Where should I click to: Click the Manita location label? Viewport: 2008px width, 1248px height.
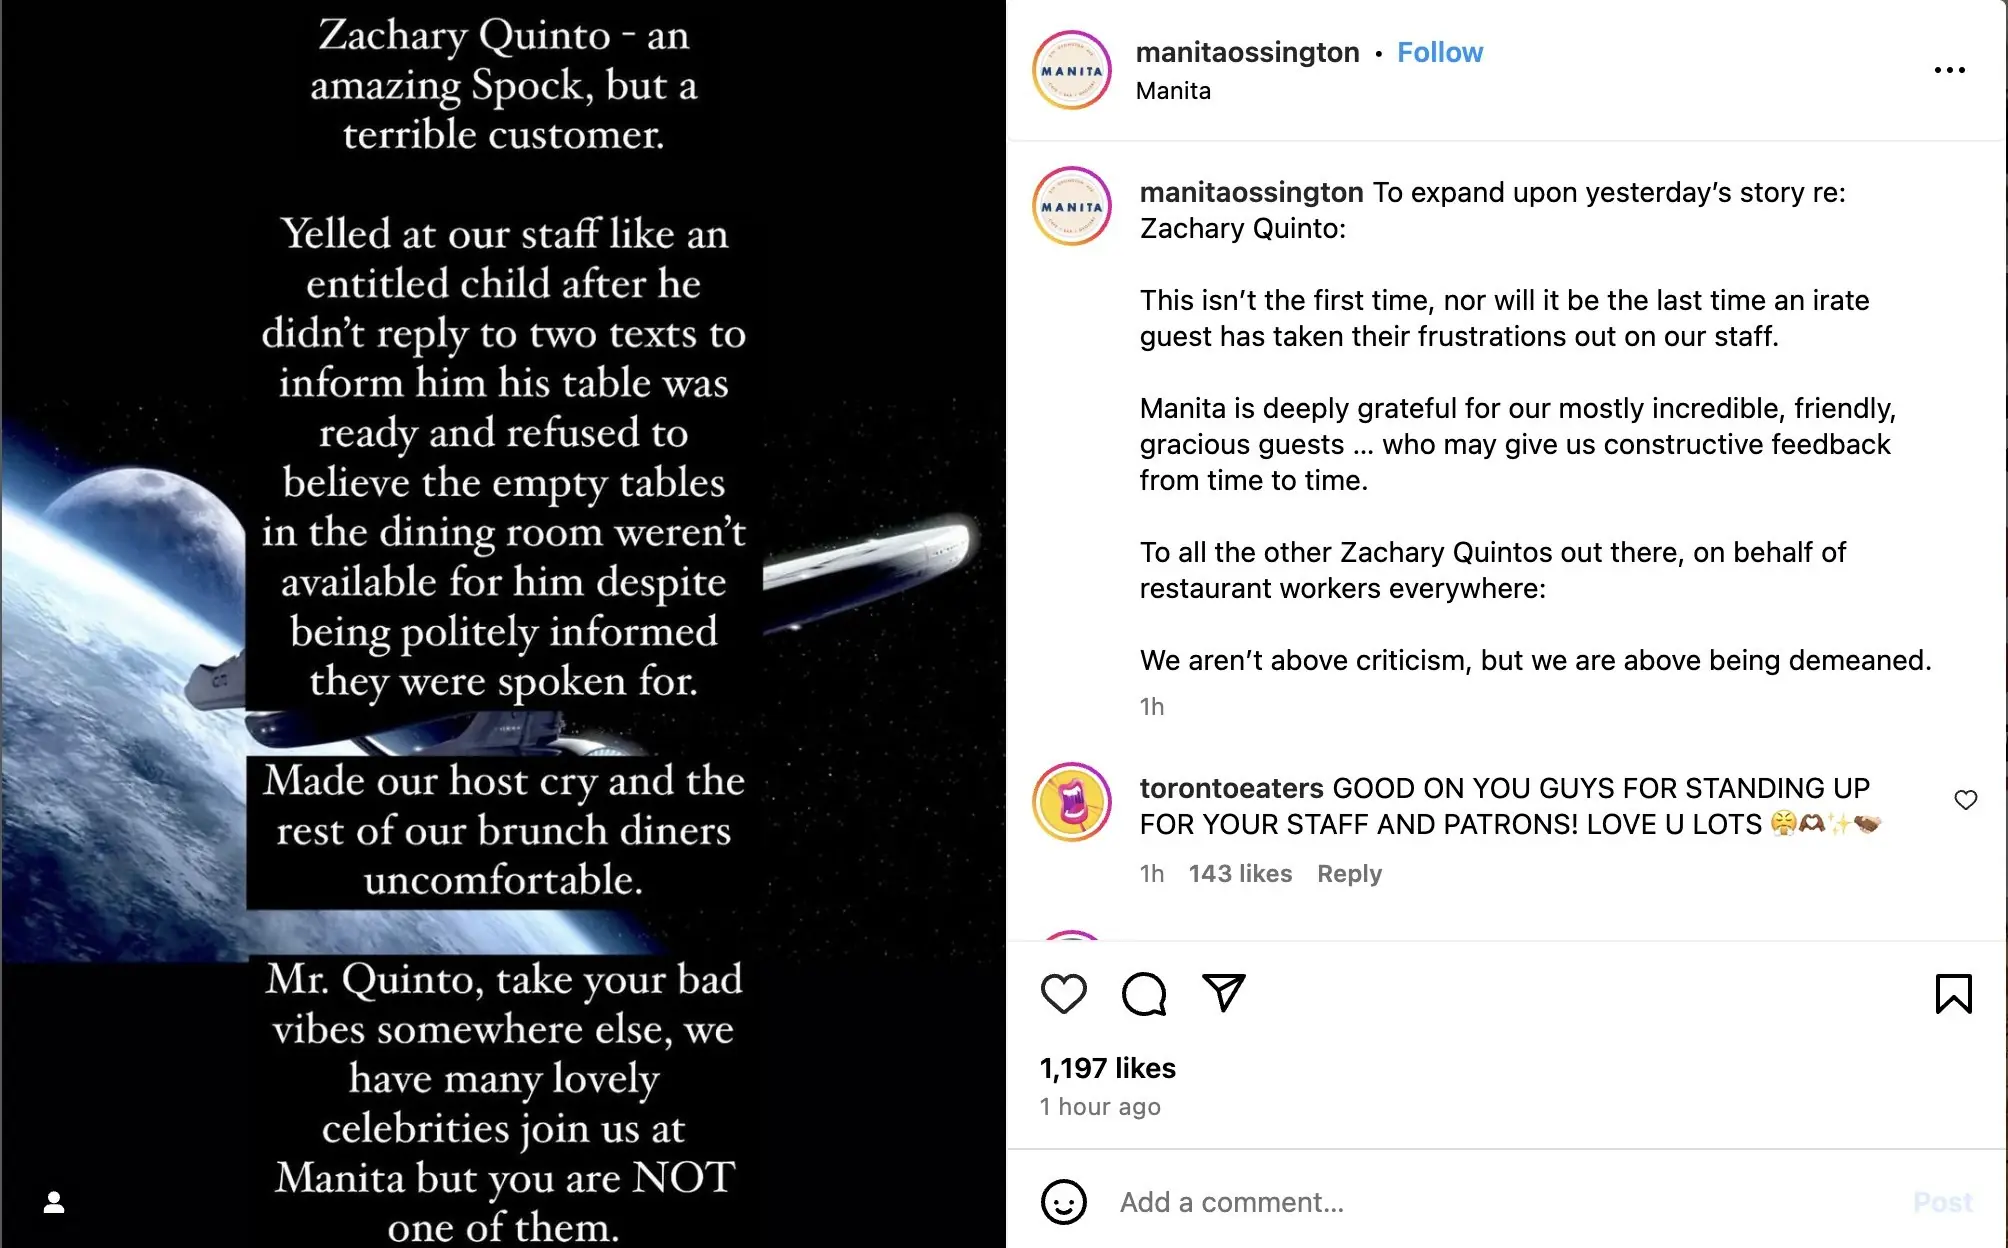click(x=1172, y=91)
